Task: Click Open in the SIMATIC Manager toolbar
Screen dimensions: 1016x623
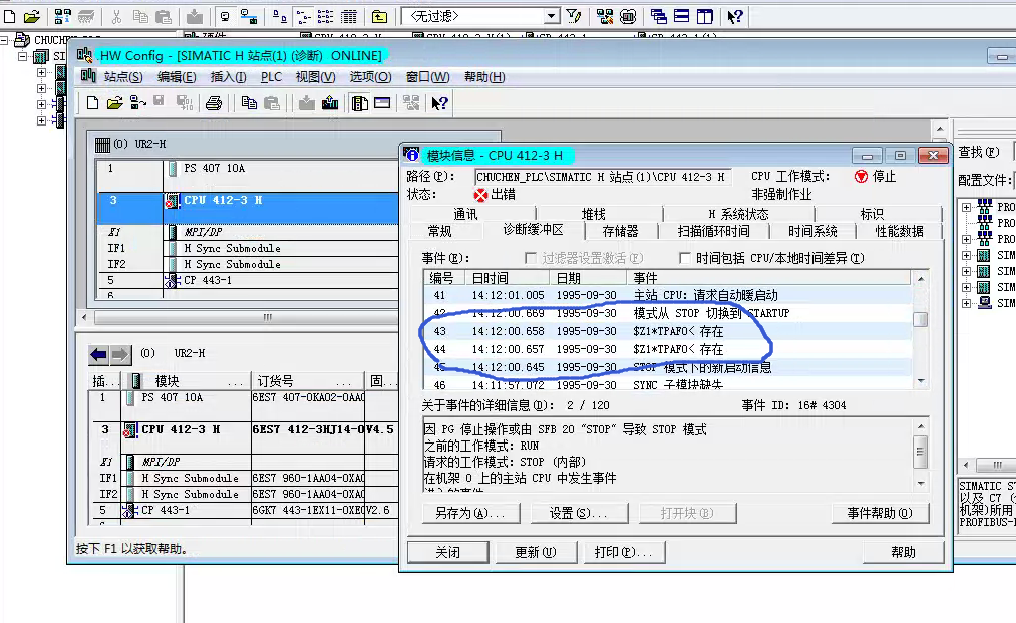Action: coord(31,16)
